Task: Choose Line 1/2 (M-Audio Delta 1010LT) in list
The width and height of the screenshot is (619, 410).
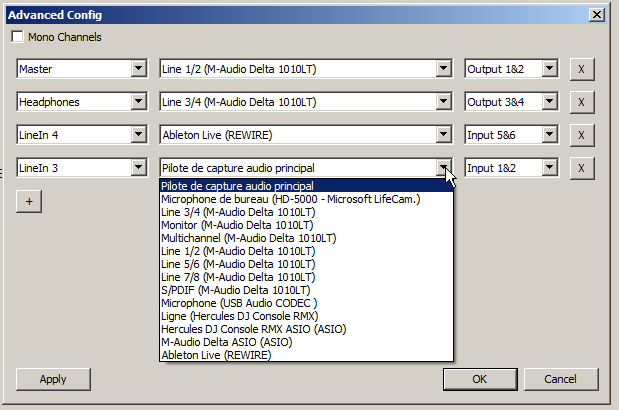Action: point(306,251)
